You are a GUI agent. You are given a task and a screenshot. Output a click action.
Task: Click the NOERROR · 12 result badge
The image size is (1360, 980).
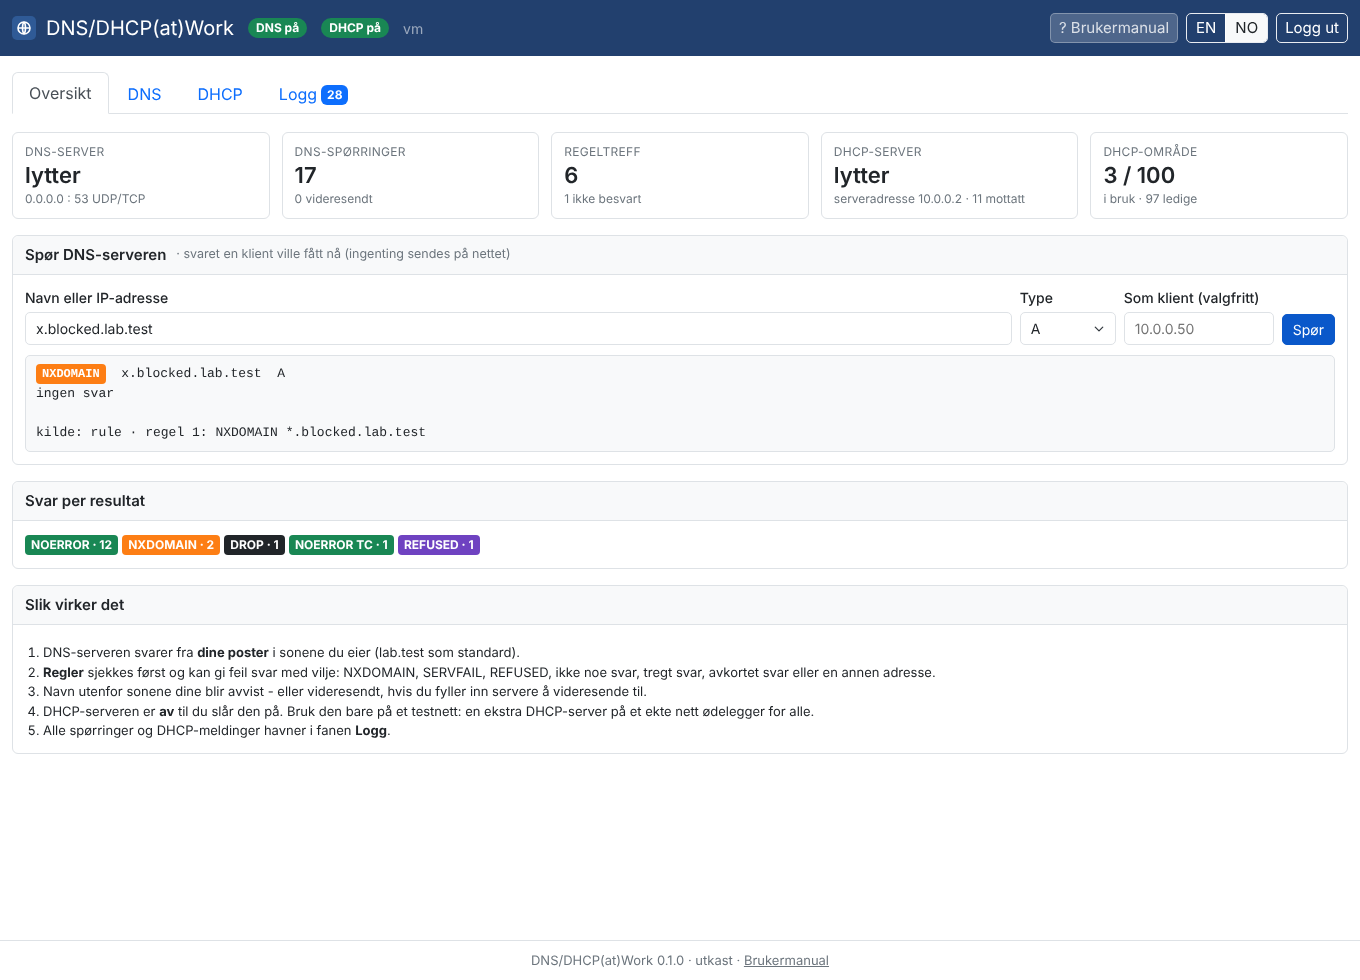pyautogui.click(x=71, y=545)
